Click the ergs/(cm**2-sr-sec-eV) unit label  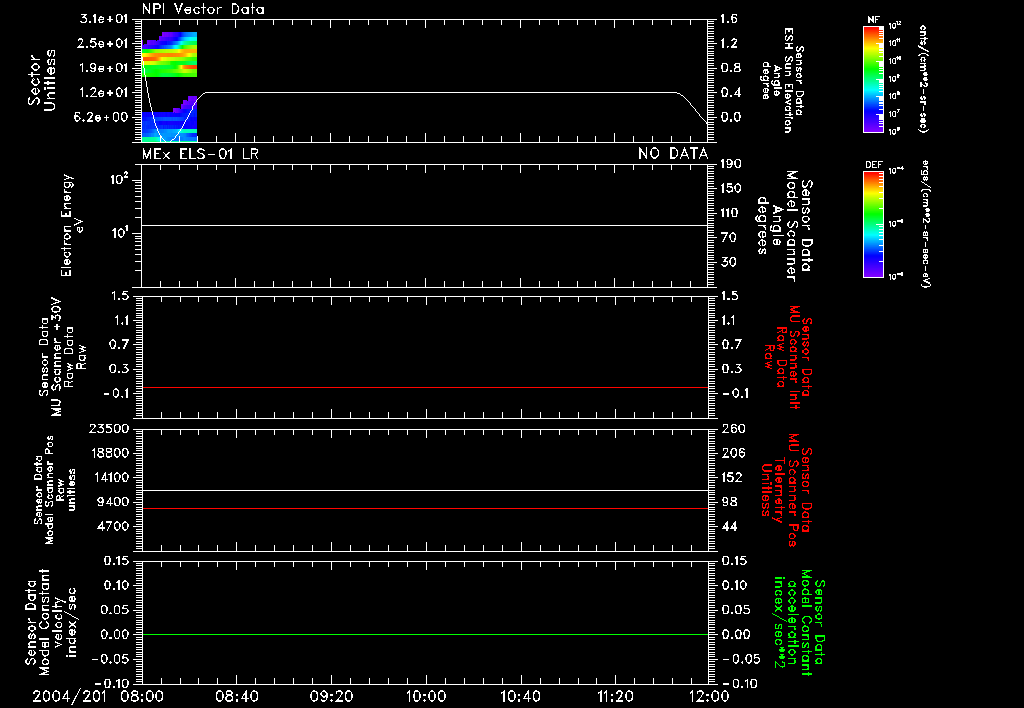tap(925, 224)
